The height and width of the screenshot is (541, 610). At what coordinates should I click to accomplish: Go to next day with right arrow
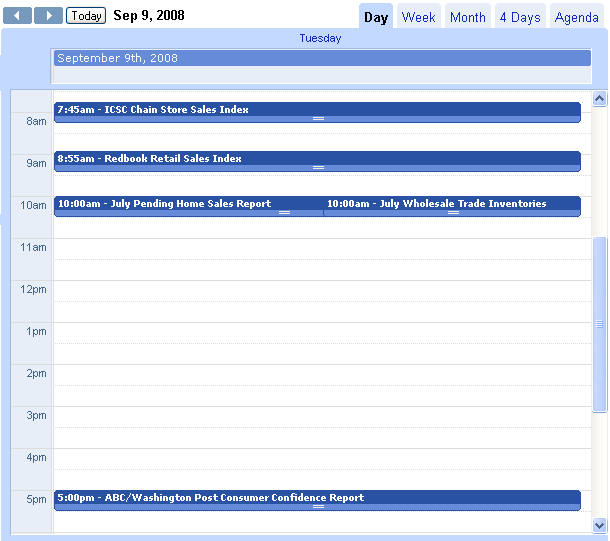48,16
